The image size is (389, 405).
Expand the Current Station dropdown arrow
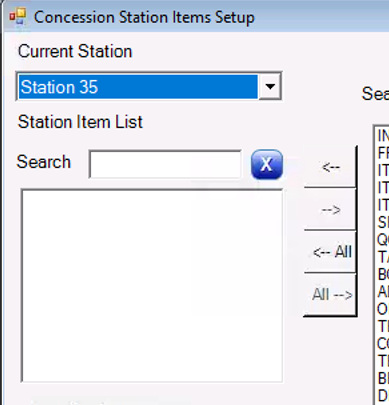coord(270,87)
